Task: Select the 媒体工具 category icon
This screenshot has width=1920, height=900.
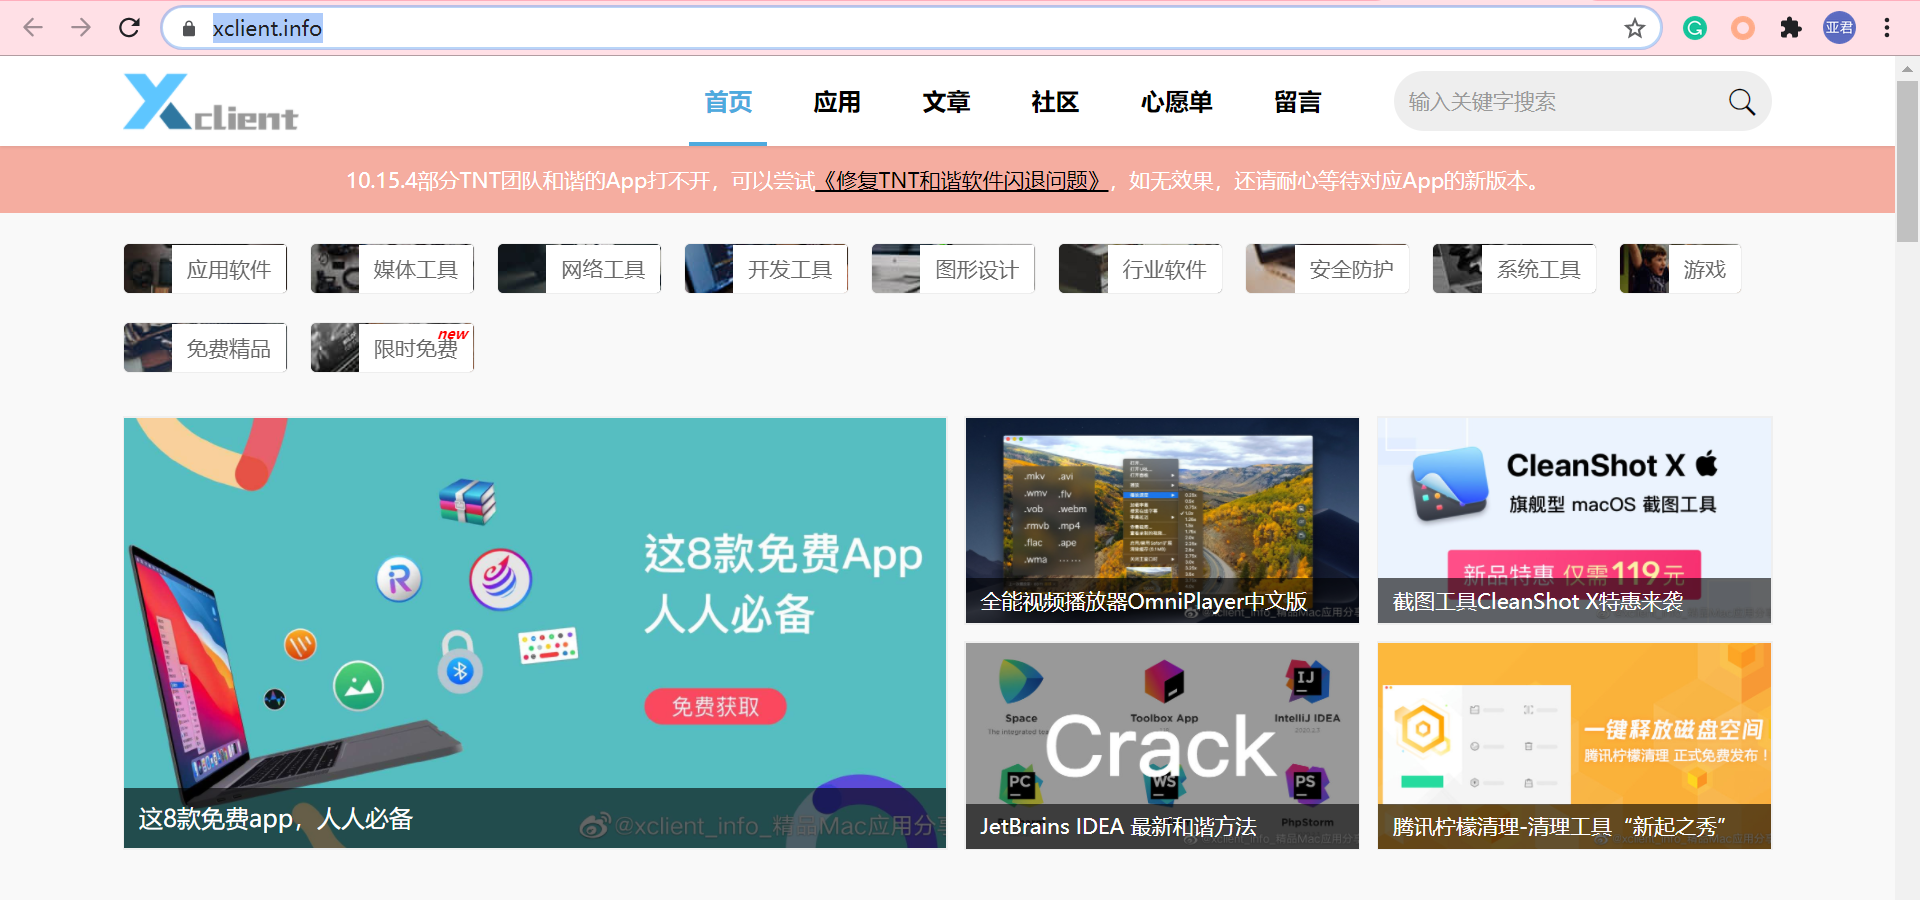Action: (391, 268)
